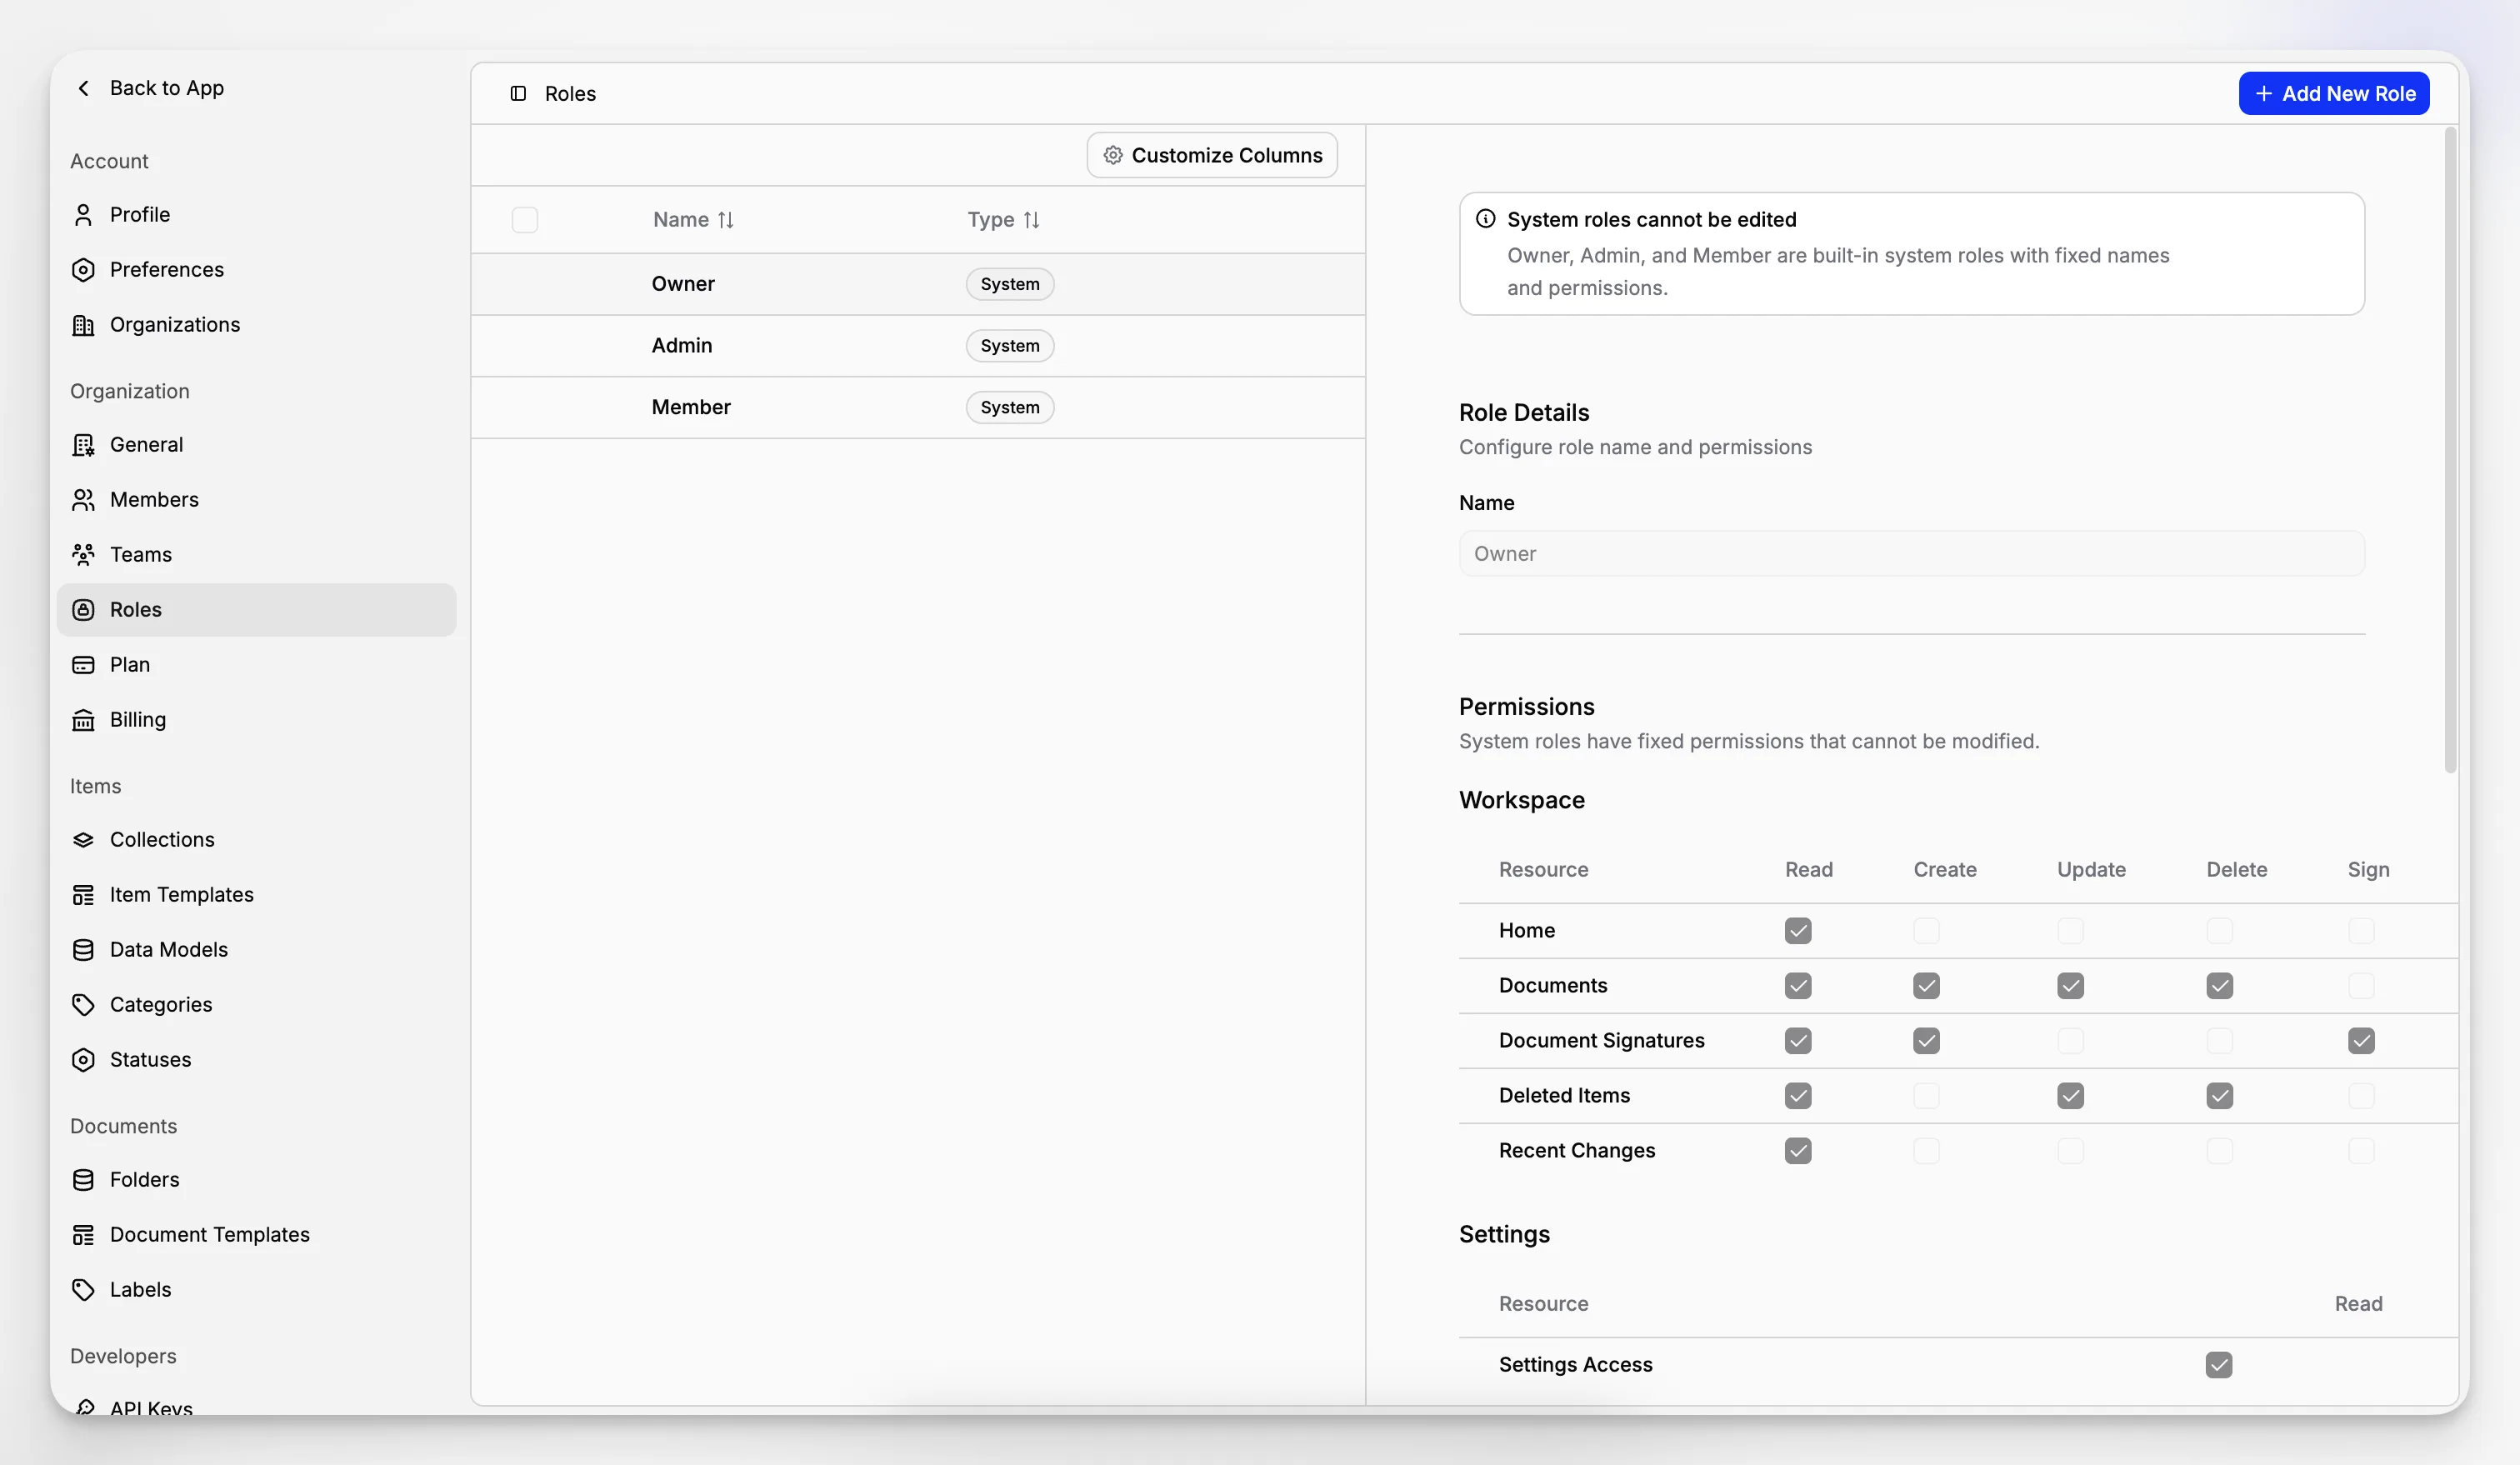Screen dimensions: 2520x1465
Task: Toggle the Deleted Items Update checkbox
Action: click(2071, 1096)
